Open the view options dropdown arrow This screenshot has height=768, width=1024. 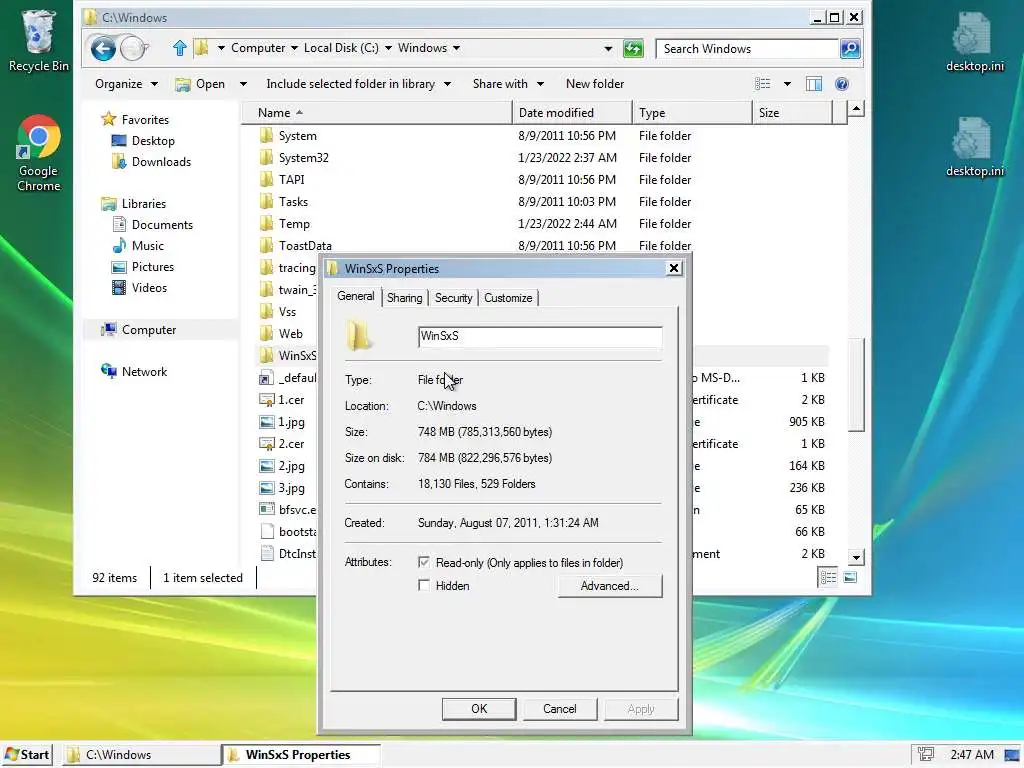click(787, 84)
